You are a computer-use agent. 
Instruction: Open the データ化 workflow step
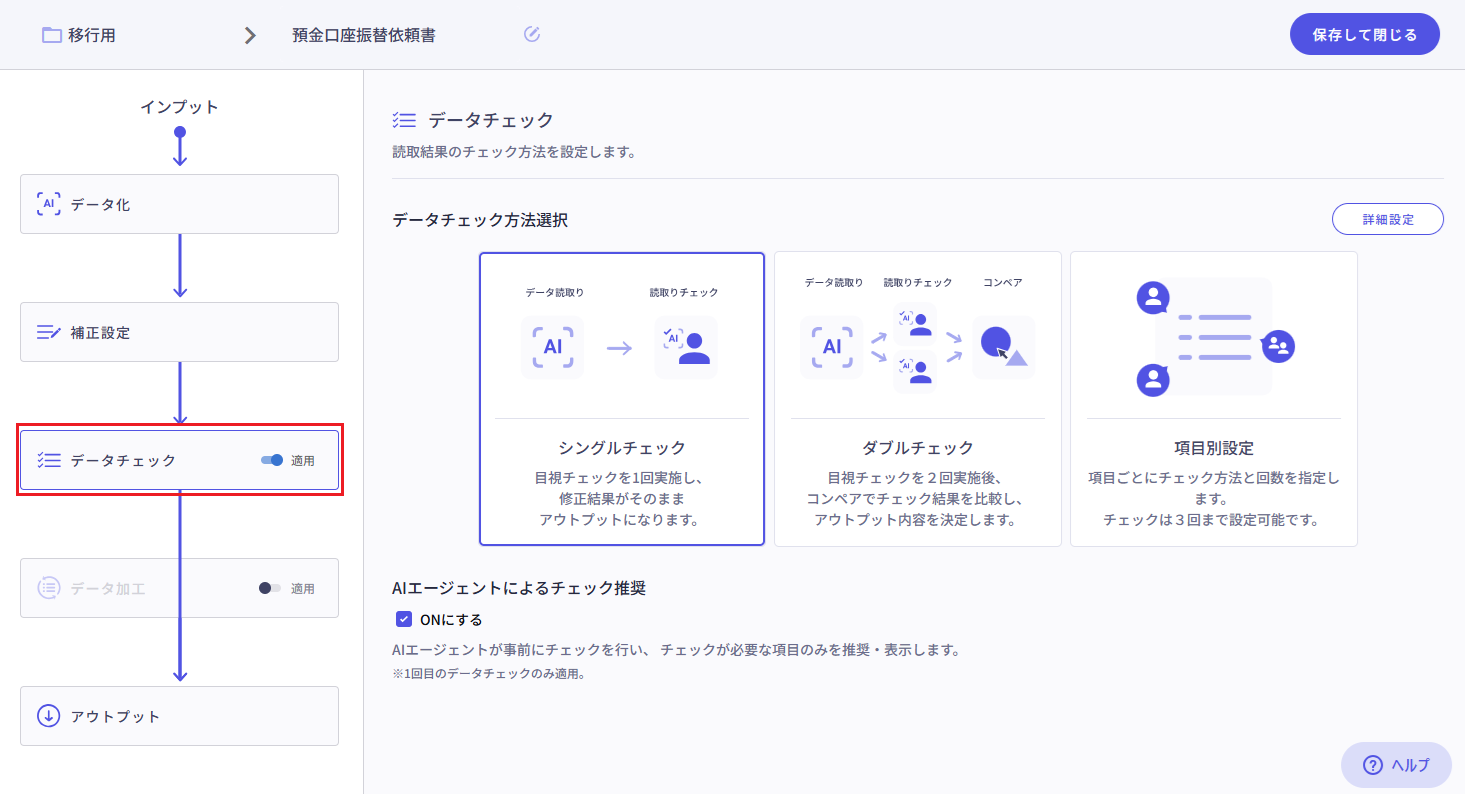tap(179, 204)
